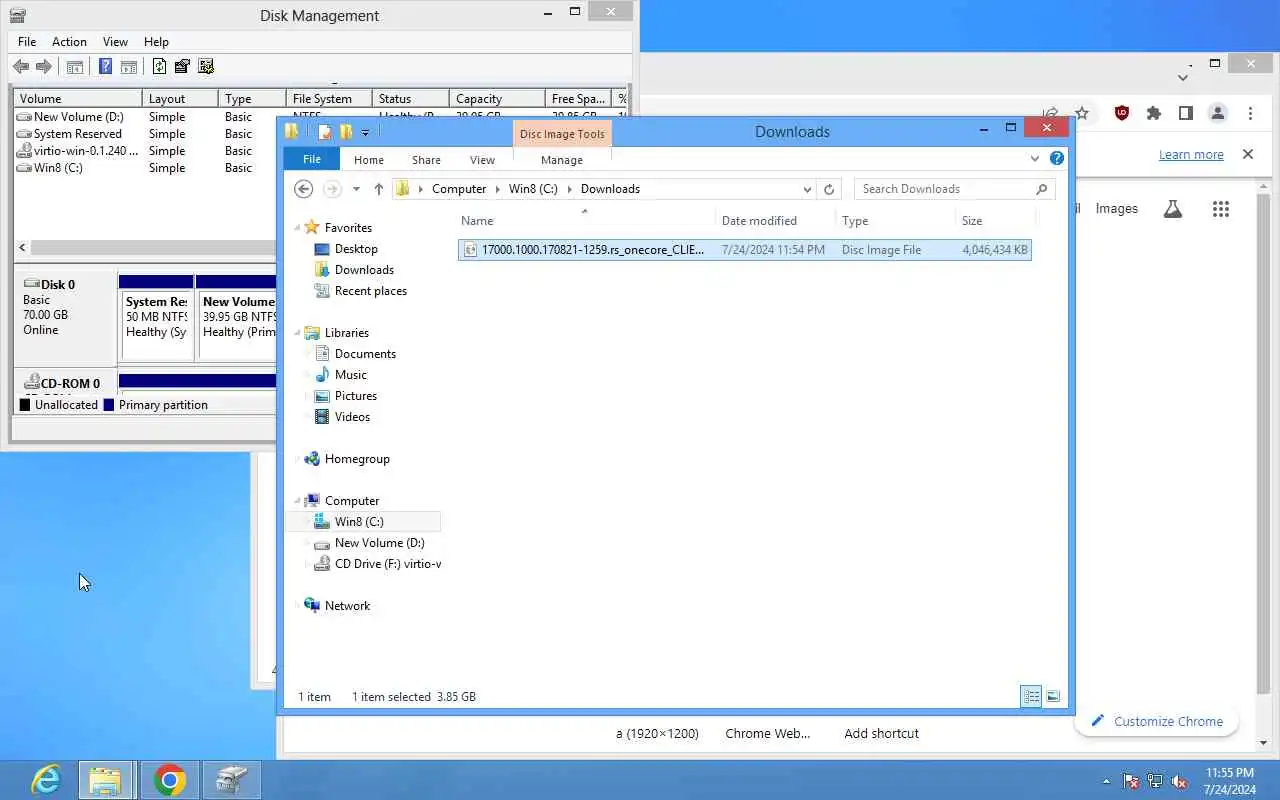Click Images link in Chrome
The width and height of the screenshot is (1280, 800).
pos(1116,208)
